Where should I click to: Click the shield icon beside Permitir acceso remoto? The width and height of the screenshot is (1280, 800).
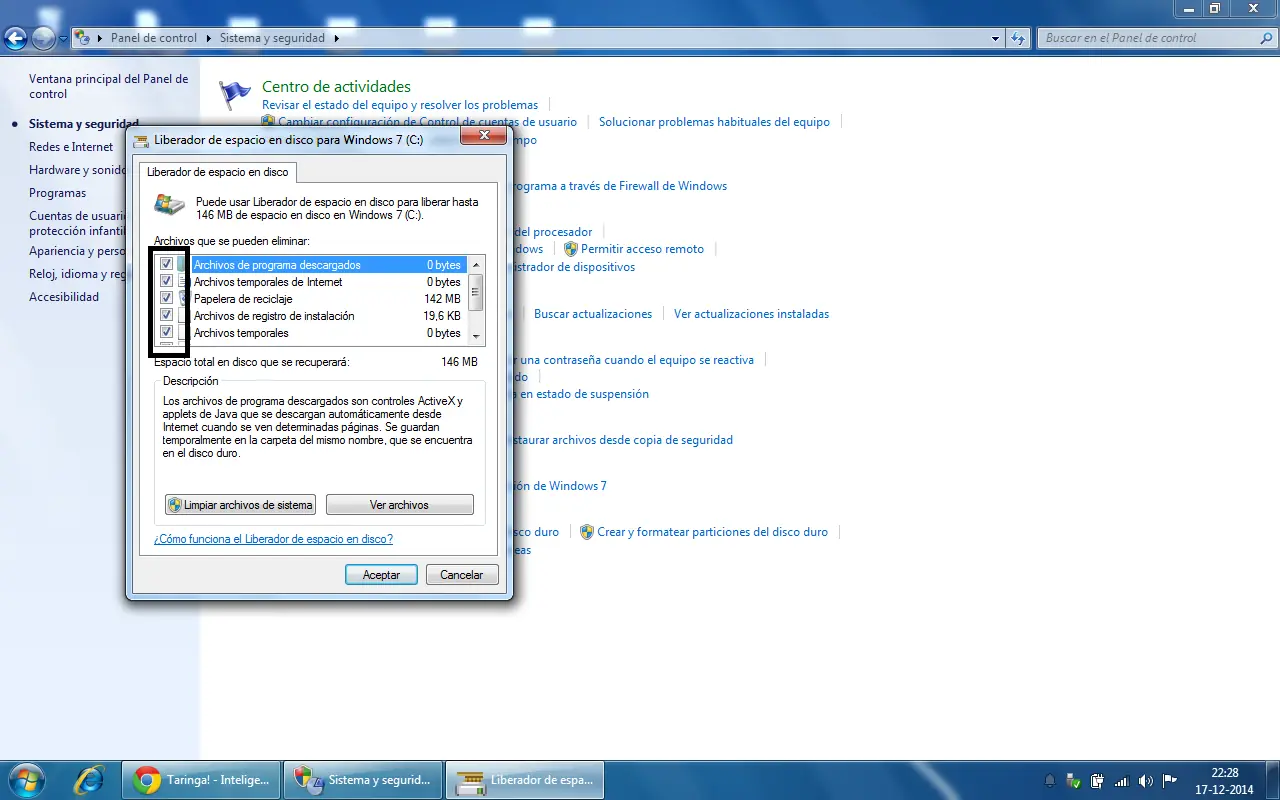pyautogui.click(x=570, y=249)
